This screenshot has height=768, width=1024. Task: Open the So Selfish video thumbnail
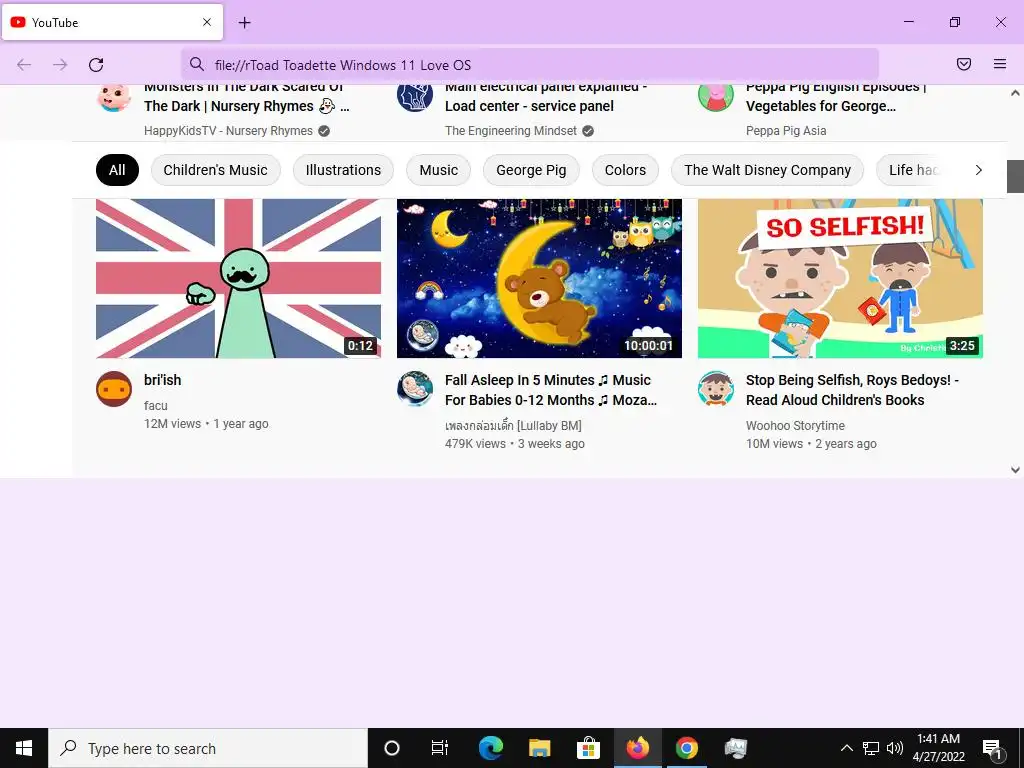[840, 278]
